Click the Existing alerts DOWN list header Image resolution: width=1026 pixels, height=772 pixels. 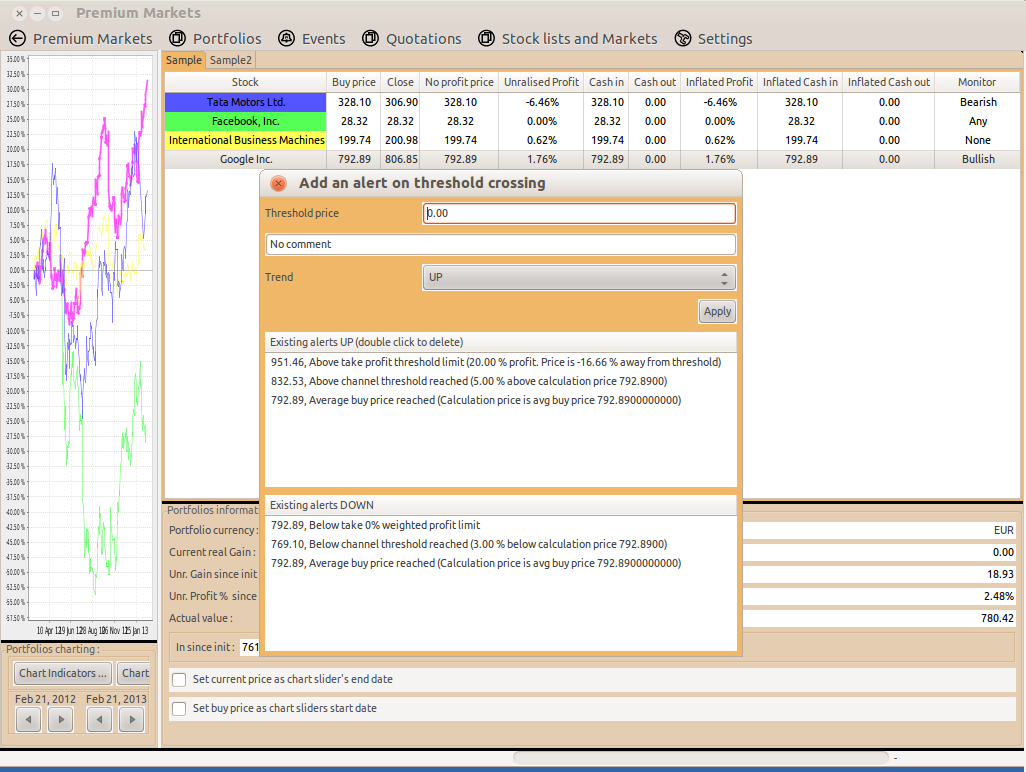click(x=501, y=505)
